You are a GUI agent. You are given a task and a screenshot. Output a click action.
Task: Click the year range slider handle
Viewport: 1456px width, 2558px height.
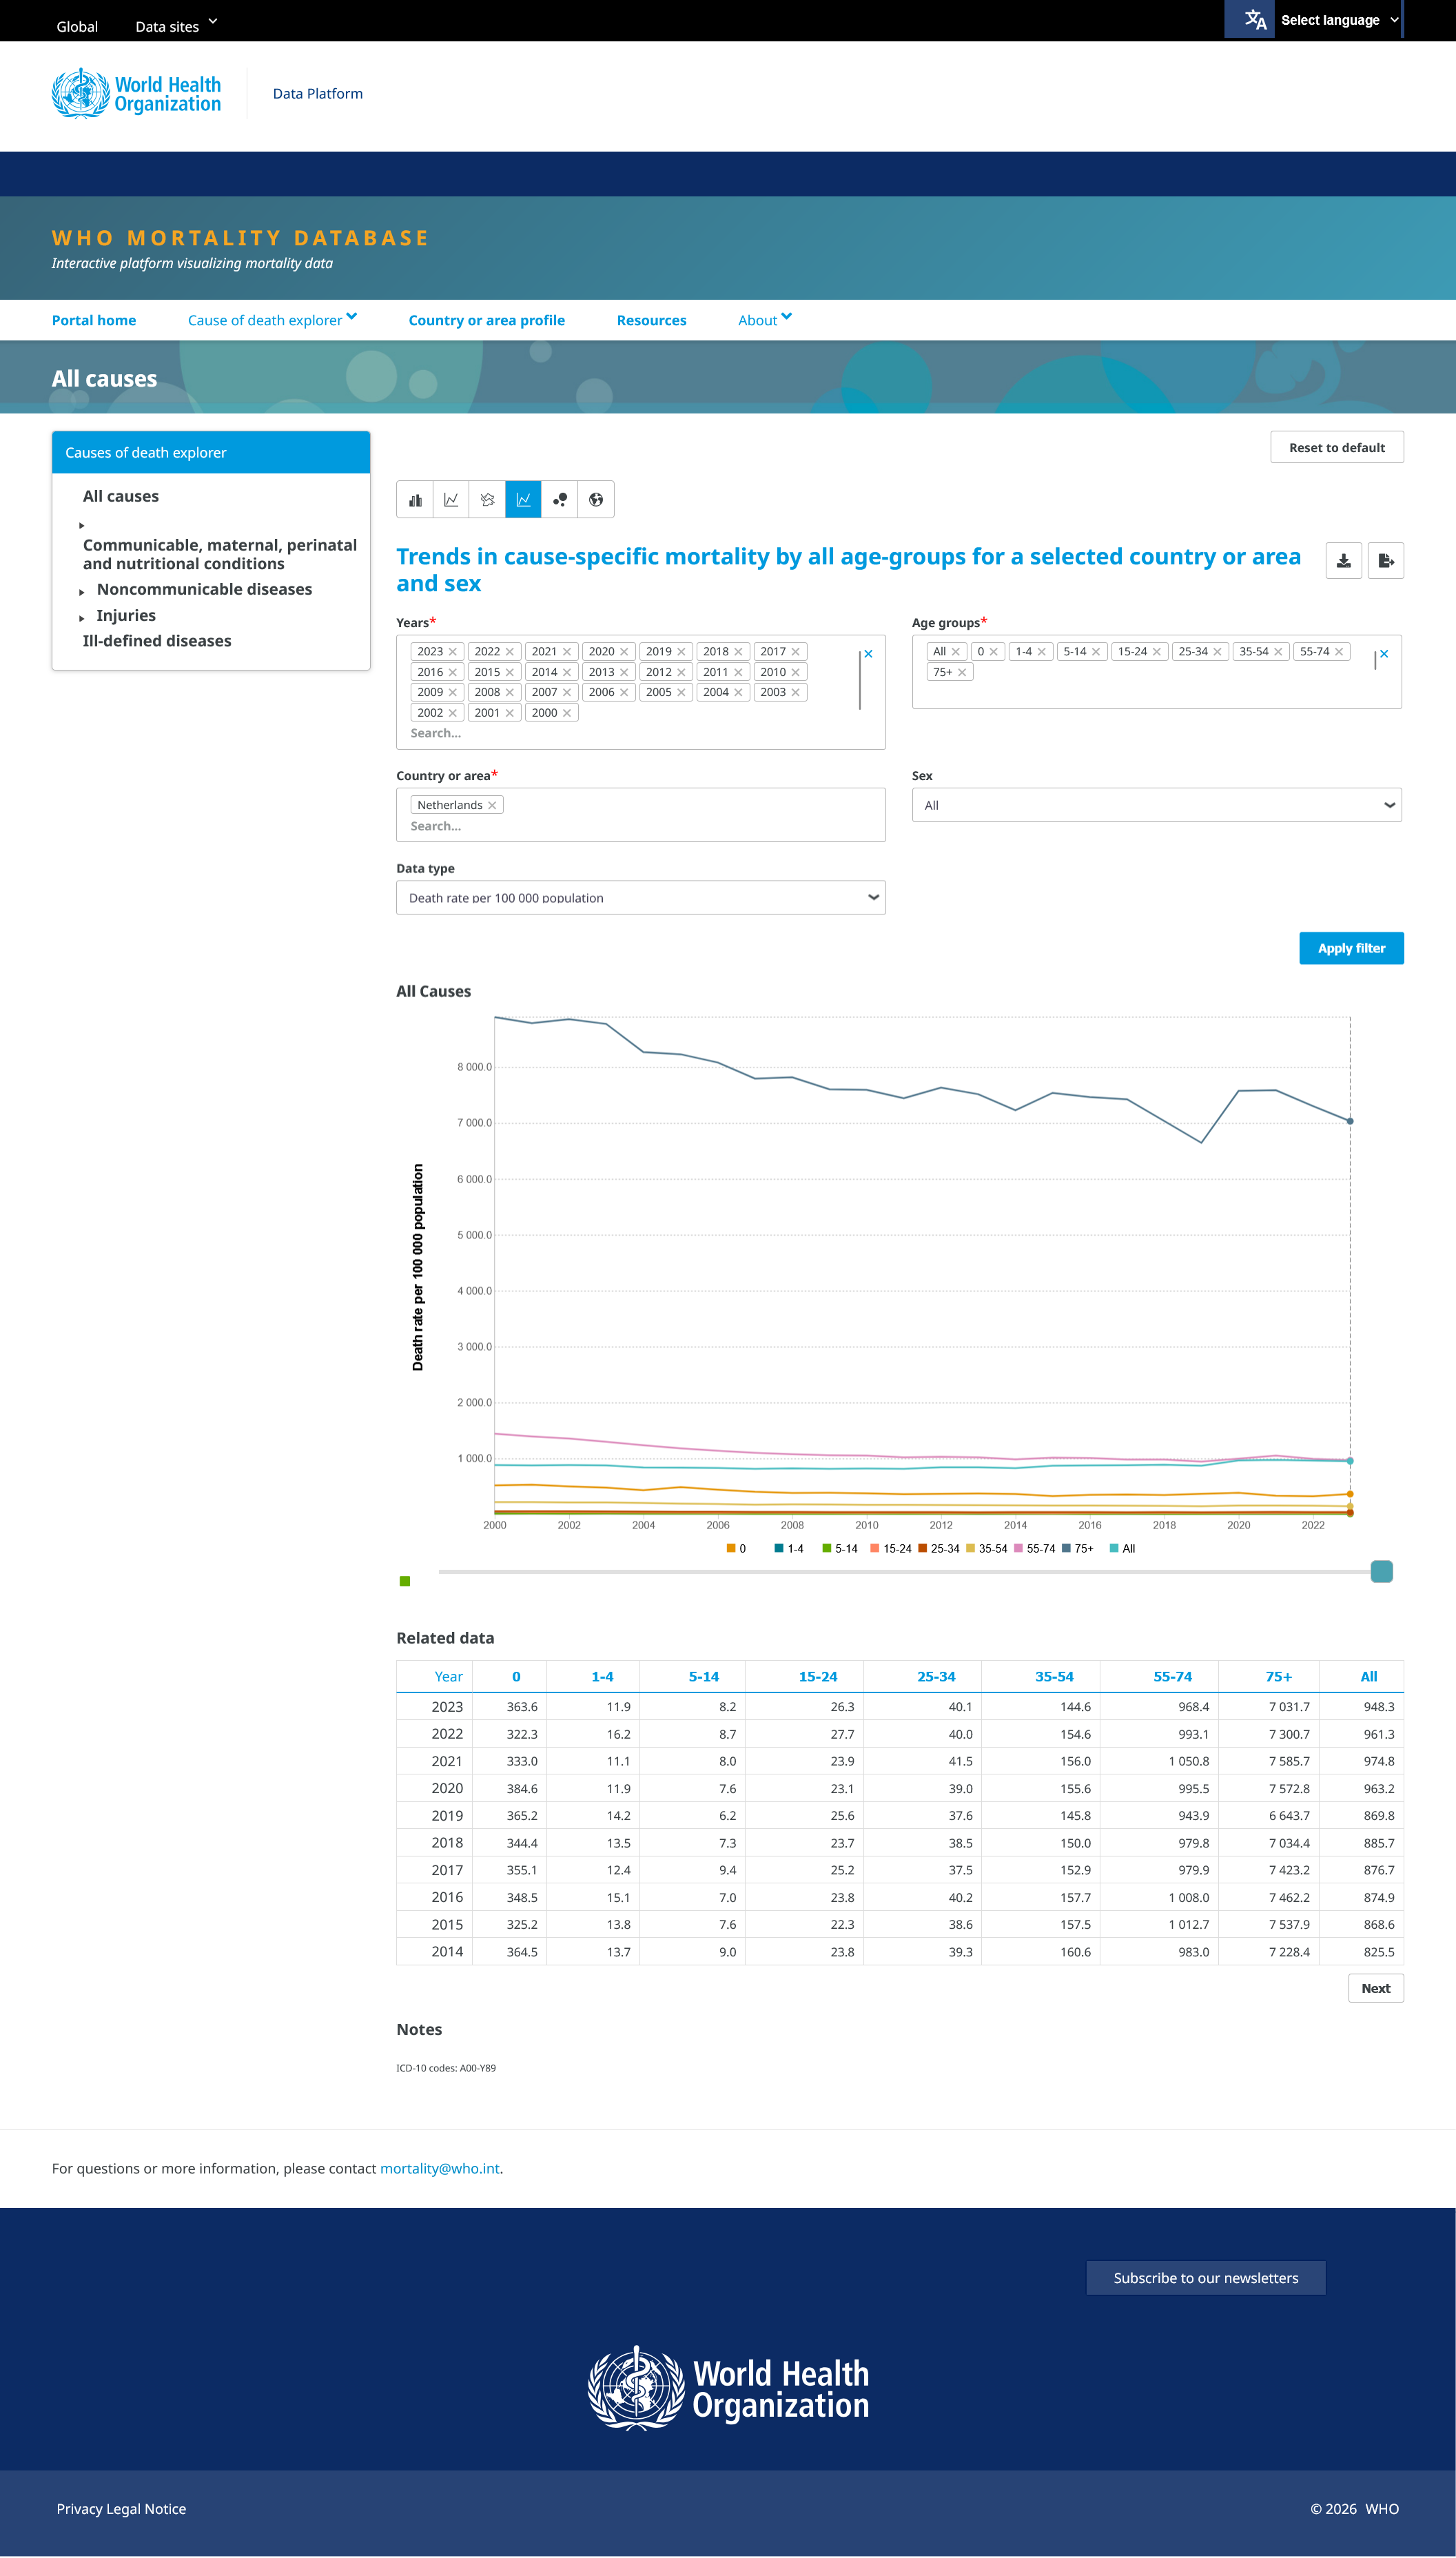pos(1381,1572)
